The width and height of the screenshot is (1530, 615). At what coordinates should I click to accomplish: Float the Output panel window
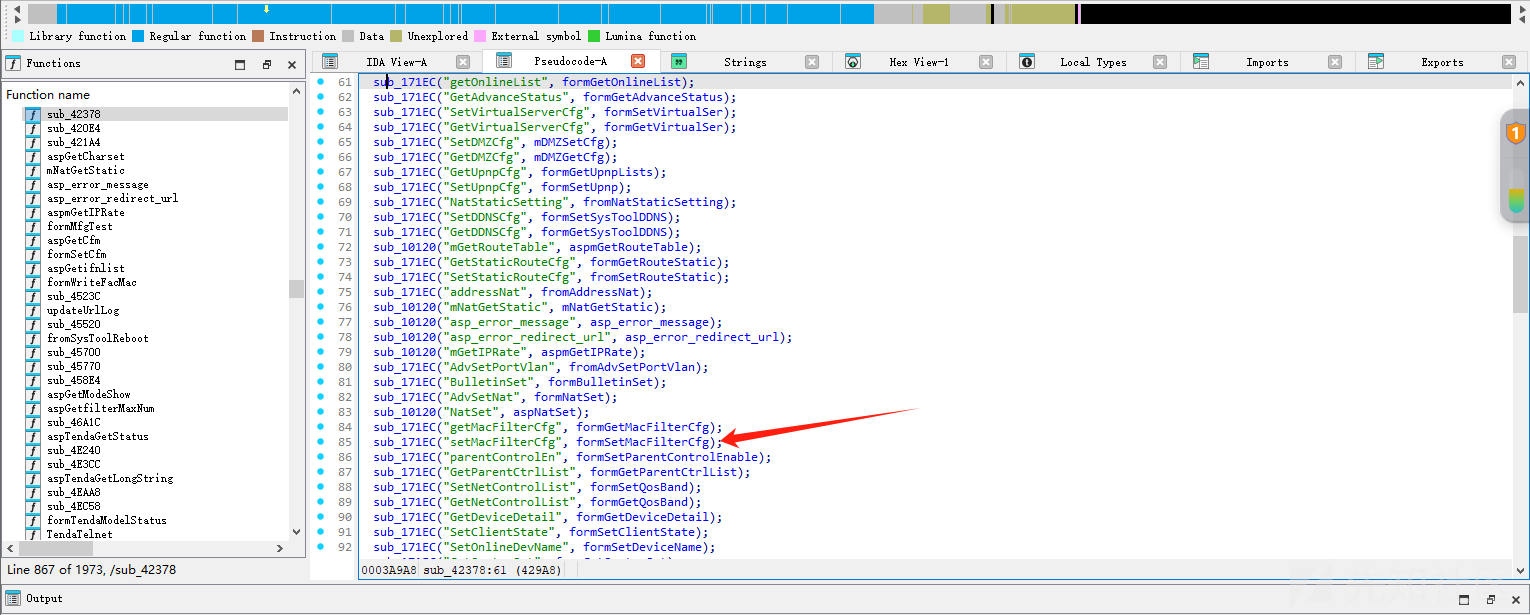click(x=1465, y=599)
